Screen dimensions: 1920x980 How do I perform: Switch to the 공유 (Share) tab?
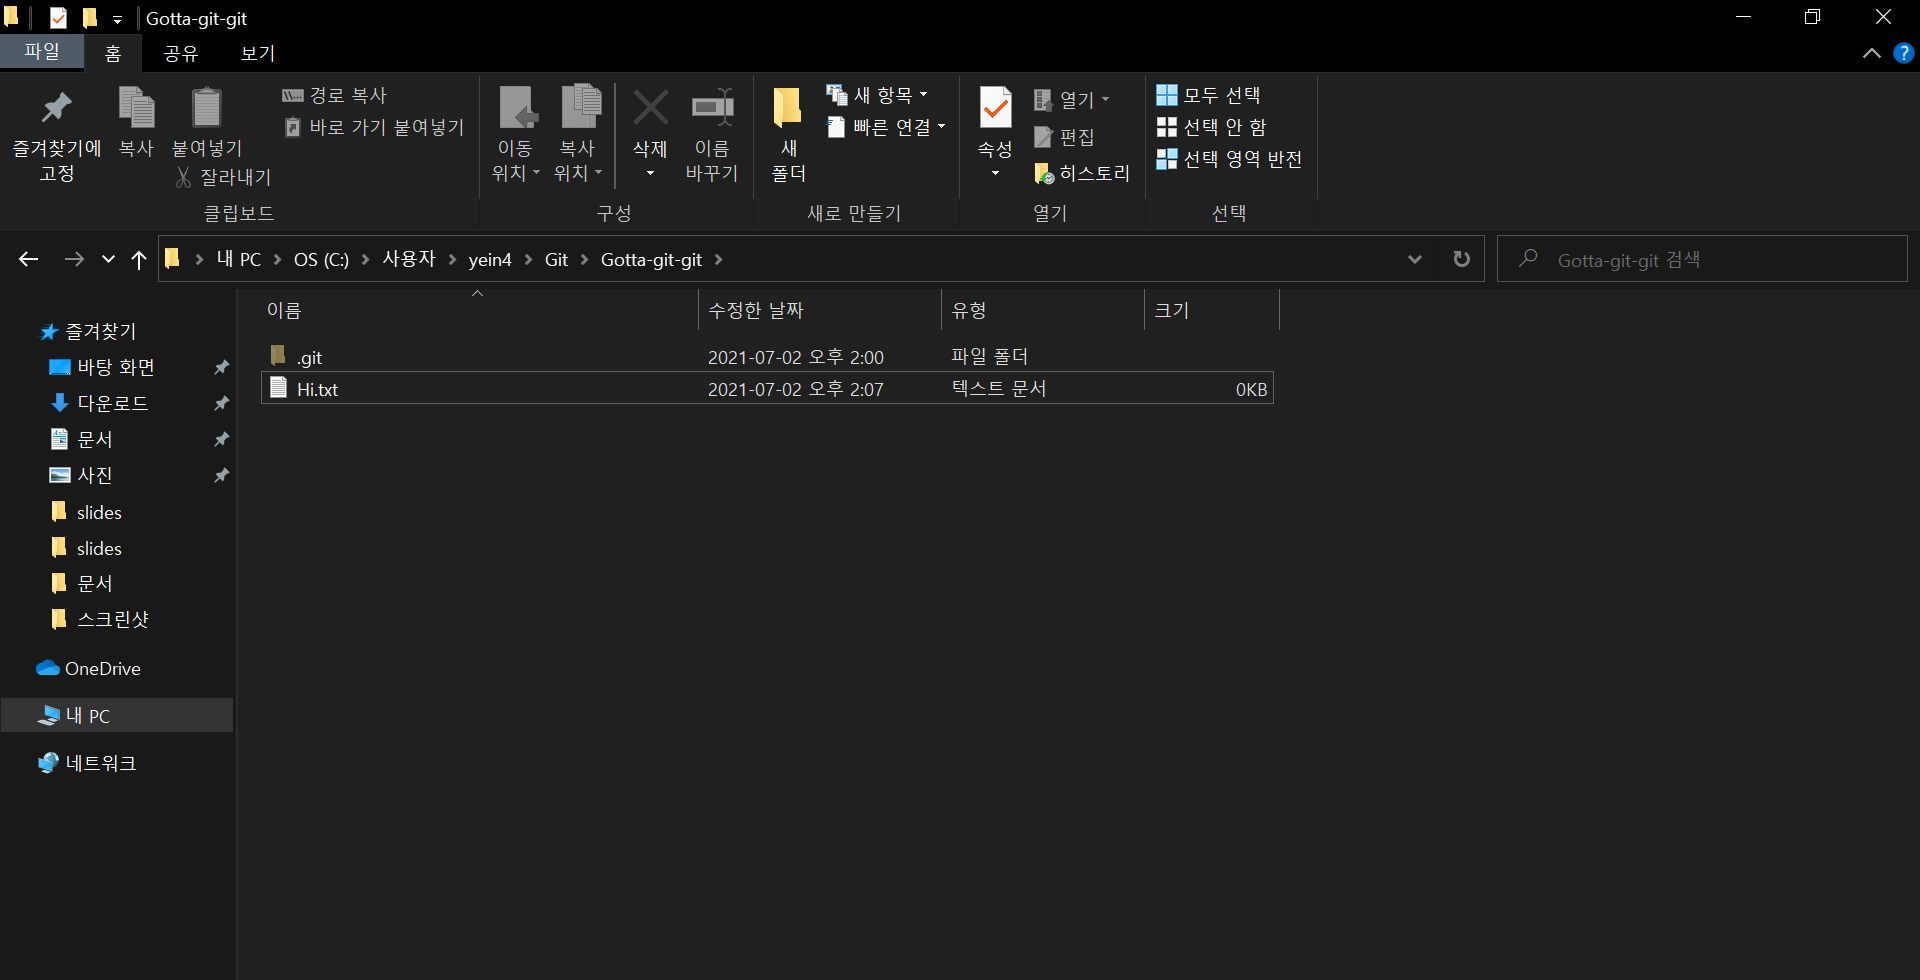coord(181,53)
